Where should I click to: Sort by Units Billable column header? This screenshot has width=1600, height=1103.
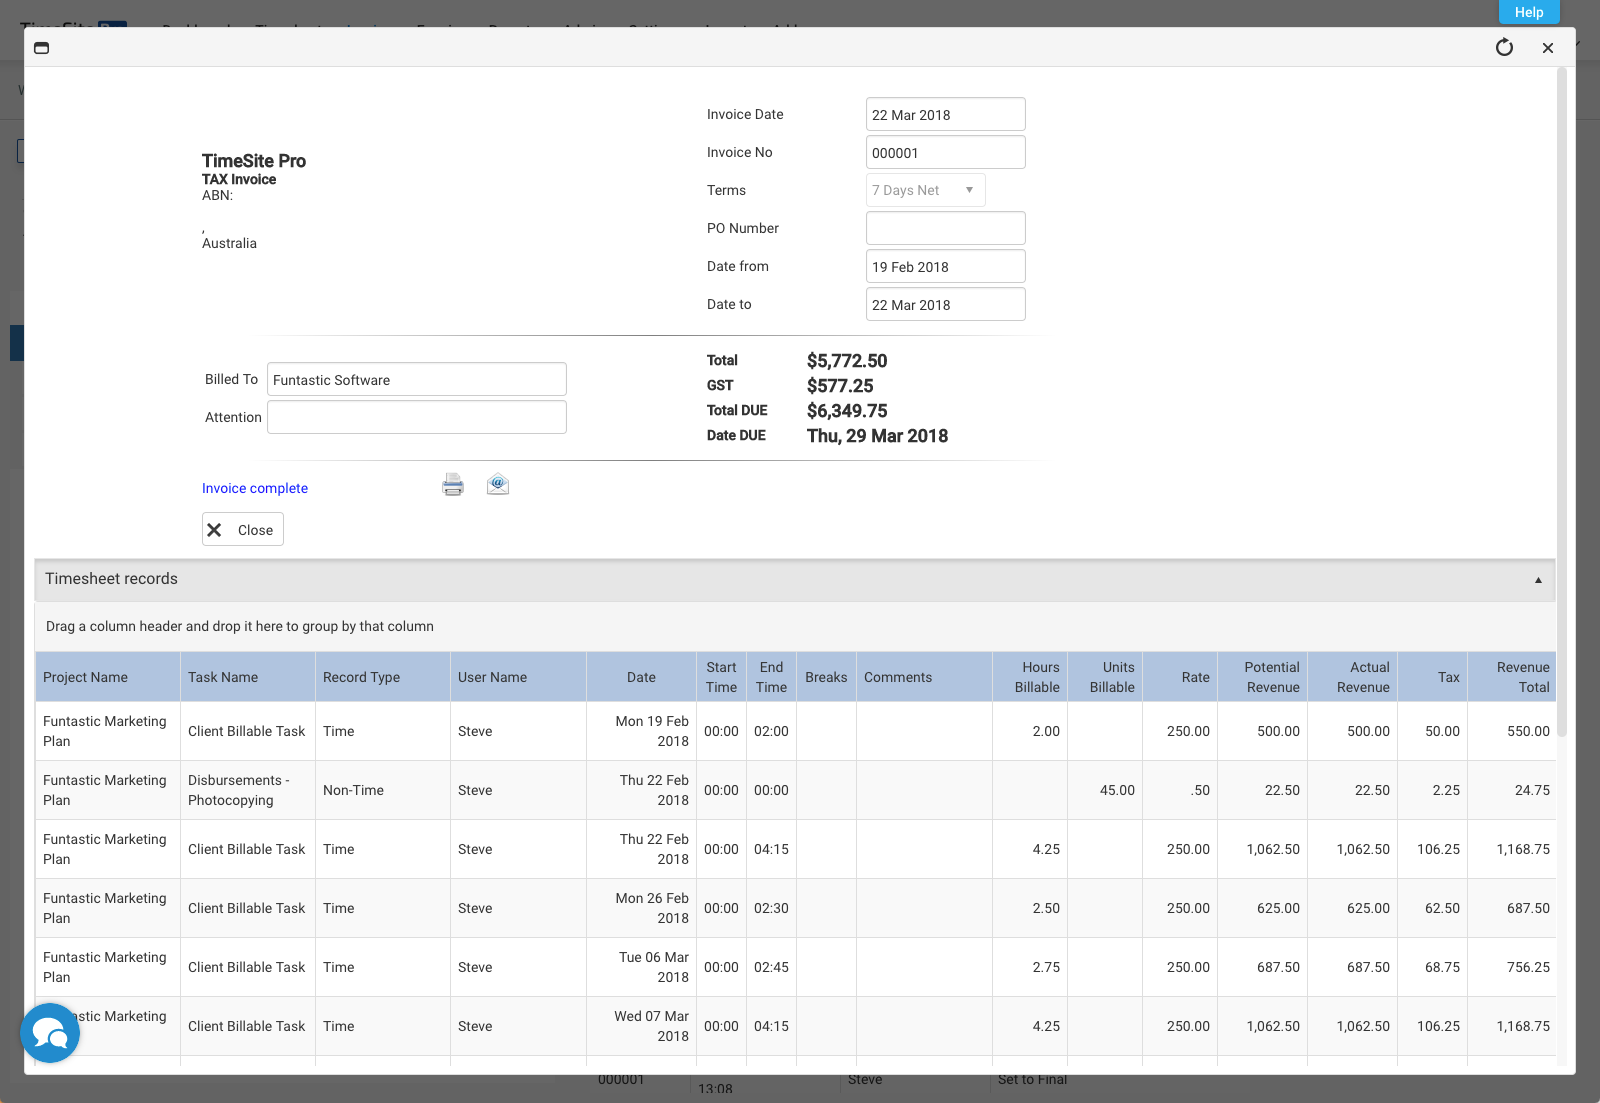click(x=1105, y=677)
